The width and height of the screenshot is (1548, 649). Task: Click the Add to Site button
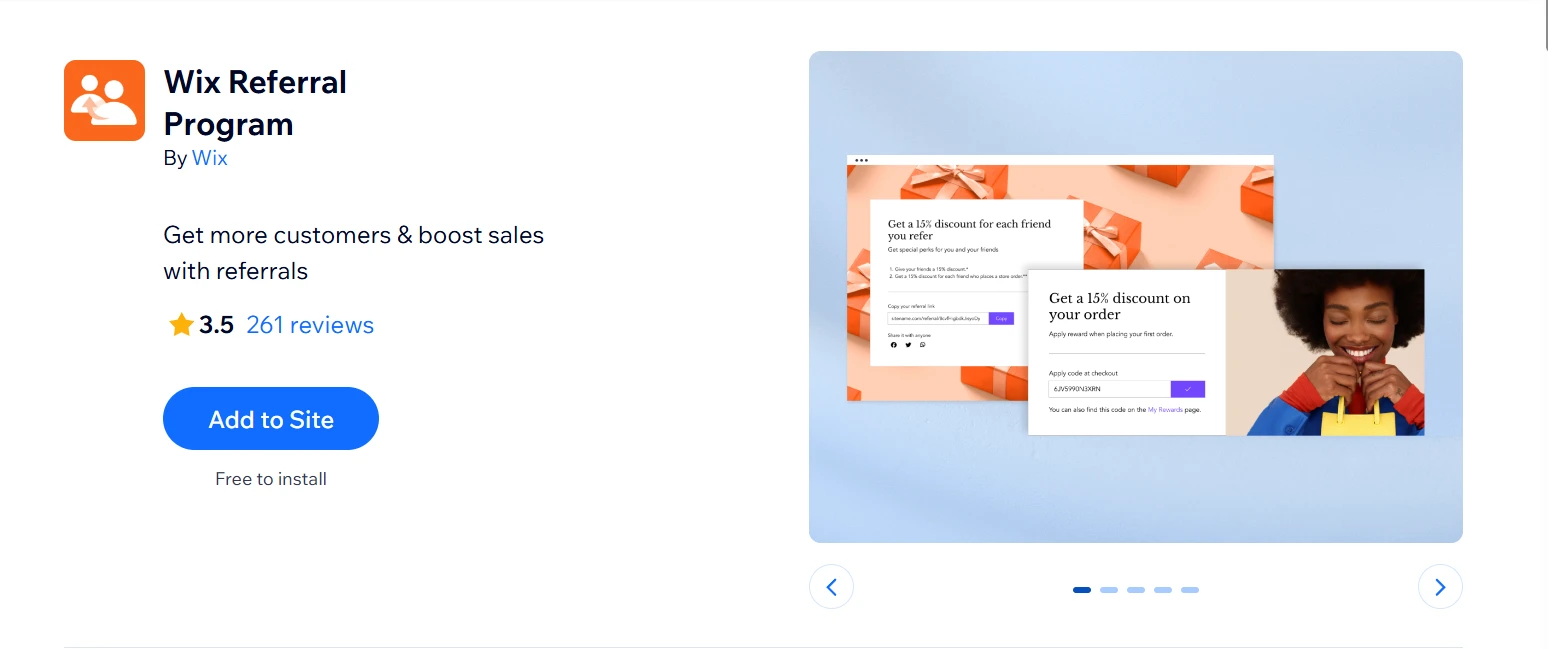pyautogui.click(x=271, y=419)
